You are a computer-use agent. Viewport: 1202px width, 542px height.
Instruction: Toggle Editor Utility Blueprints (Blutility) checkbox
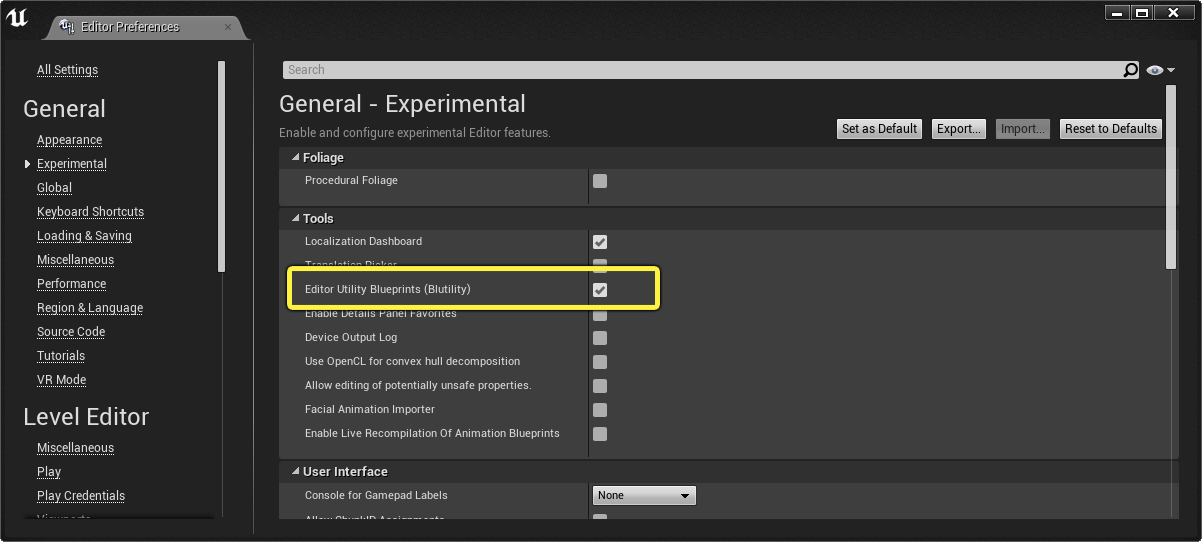(x=600, y=290)
